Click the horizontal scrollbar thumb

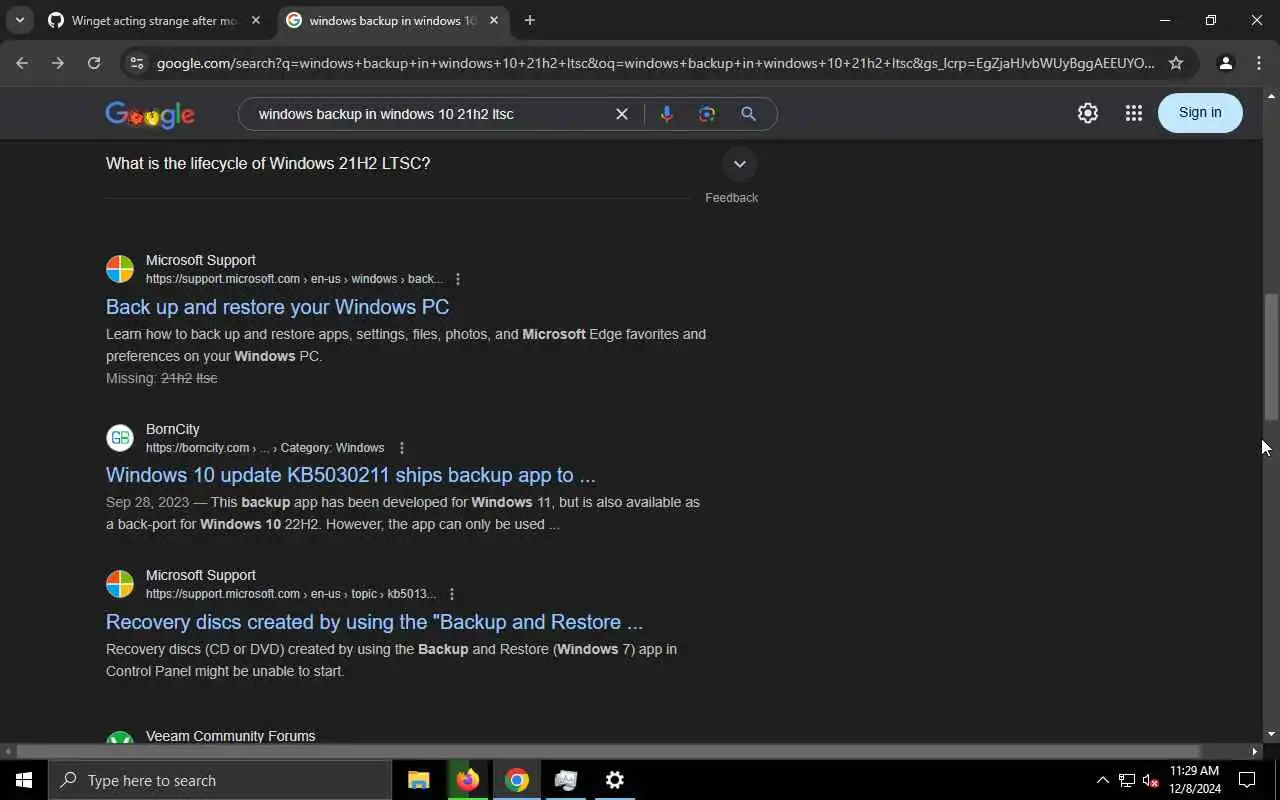pyautogui.click(x=608, y=751)
